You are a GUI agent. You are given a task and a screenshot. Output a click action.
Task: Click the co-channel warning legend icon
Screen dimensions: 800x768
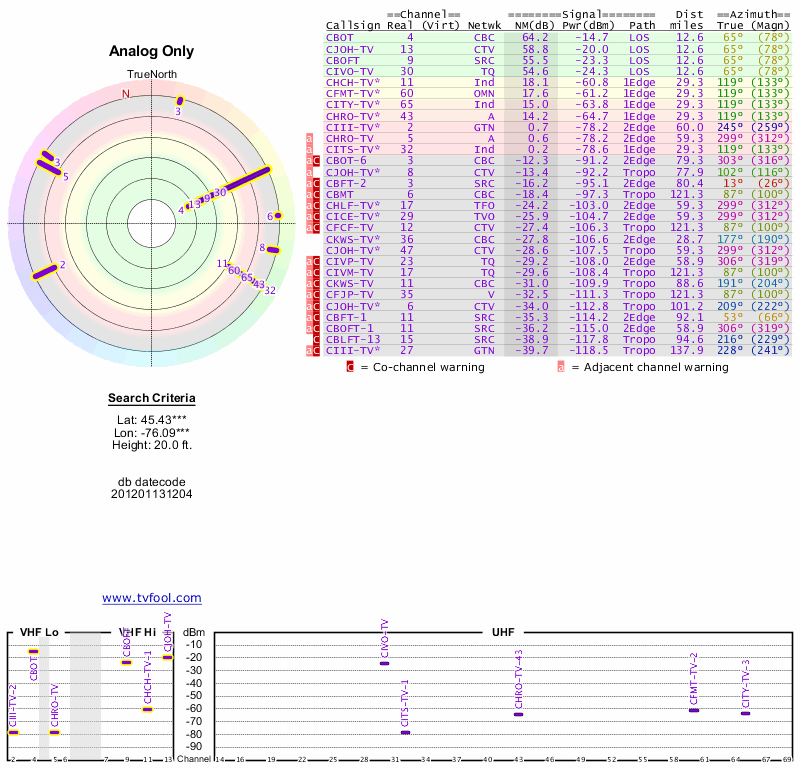click(349, 367)
